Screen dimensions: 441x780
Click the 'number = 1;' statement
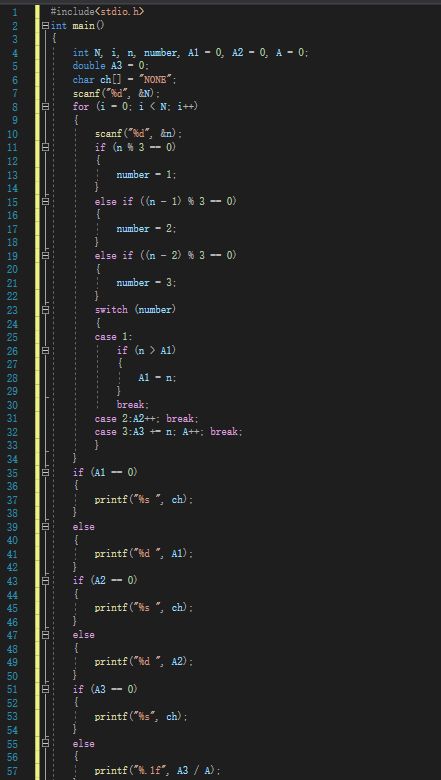point(146,175)
